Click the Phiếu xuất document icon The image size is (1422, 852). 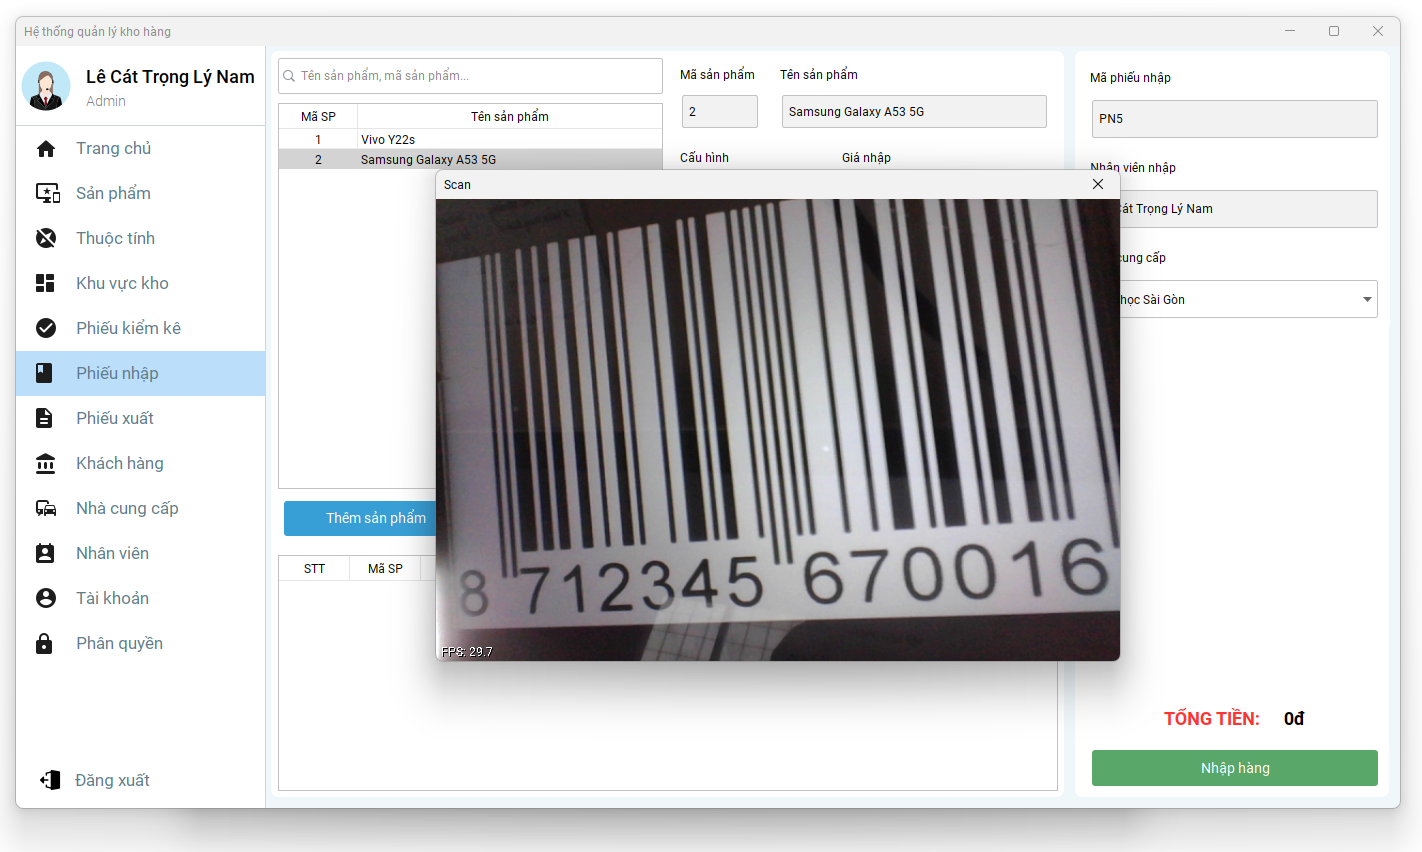(x=44, y=418)
